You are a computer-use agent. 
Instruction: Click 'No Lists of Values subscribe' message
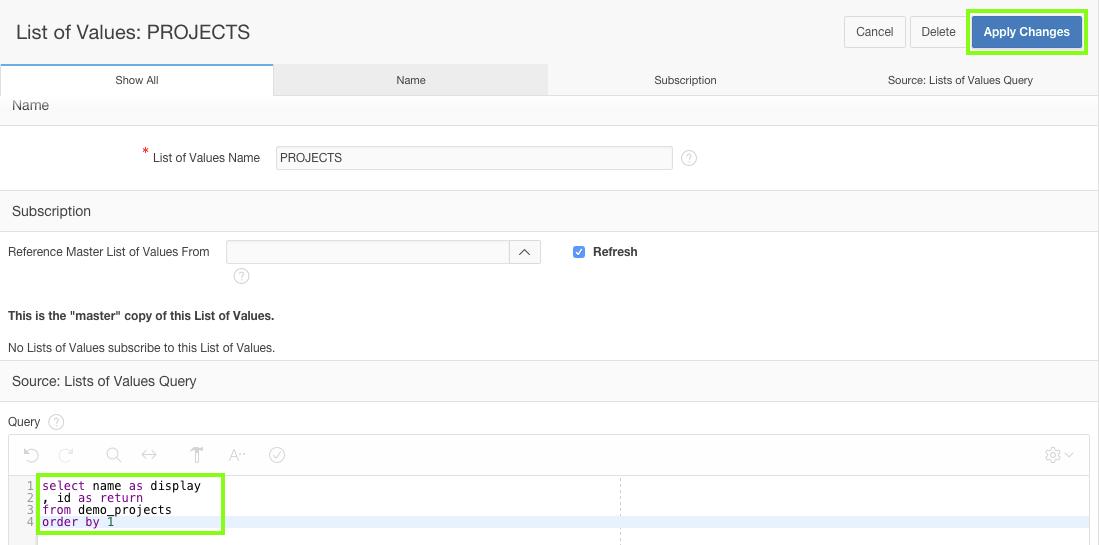(x=142, y=347)
